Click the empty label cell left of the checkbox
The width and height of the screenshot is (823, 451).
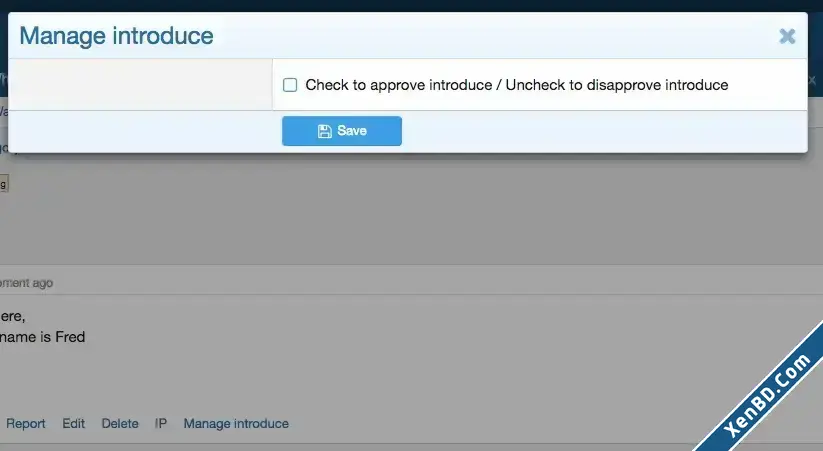click(140, 85)
